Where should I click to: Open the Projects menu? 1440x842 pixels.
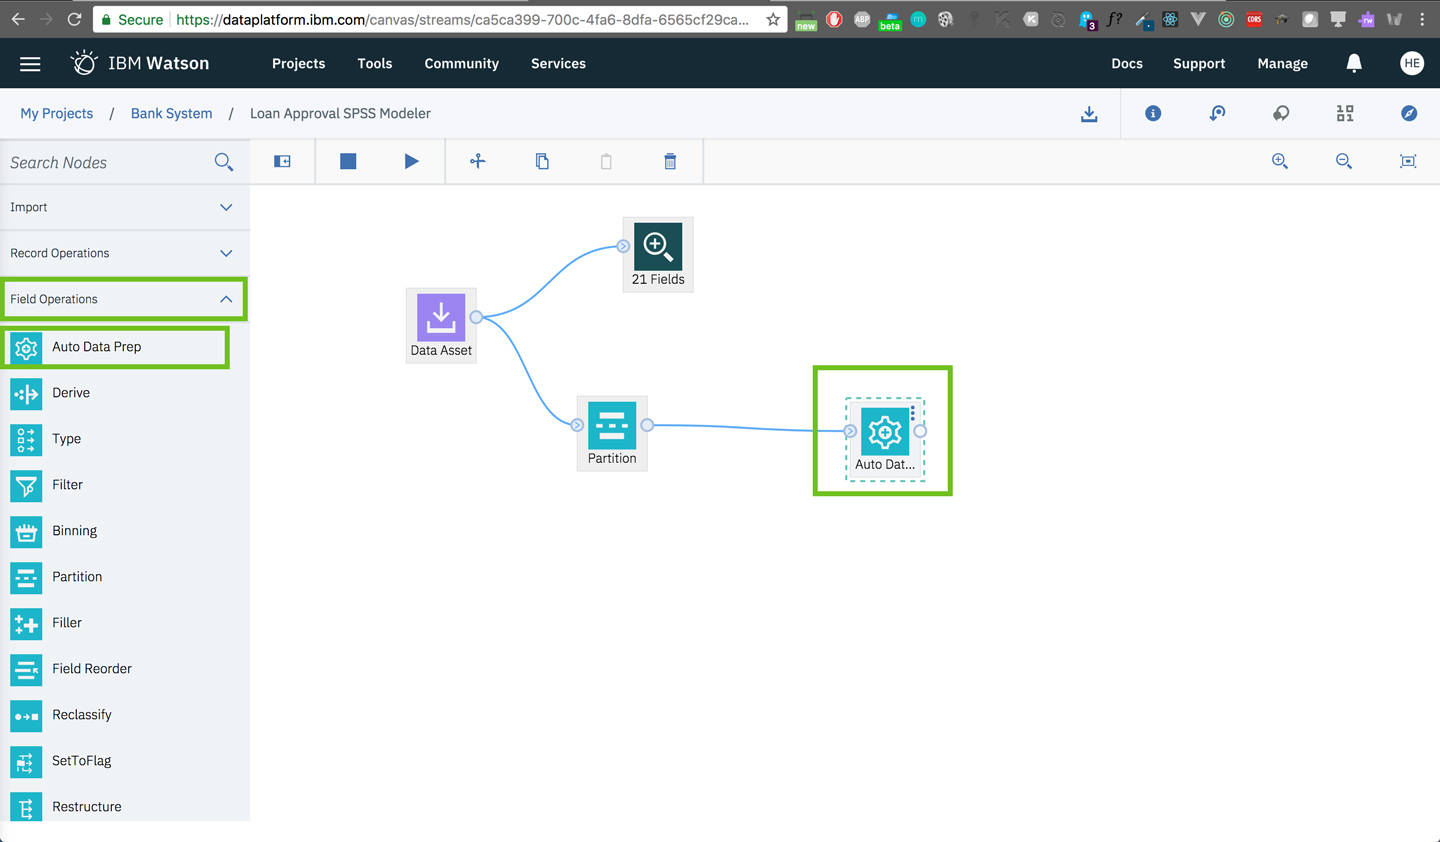[298, 63]
